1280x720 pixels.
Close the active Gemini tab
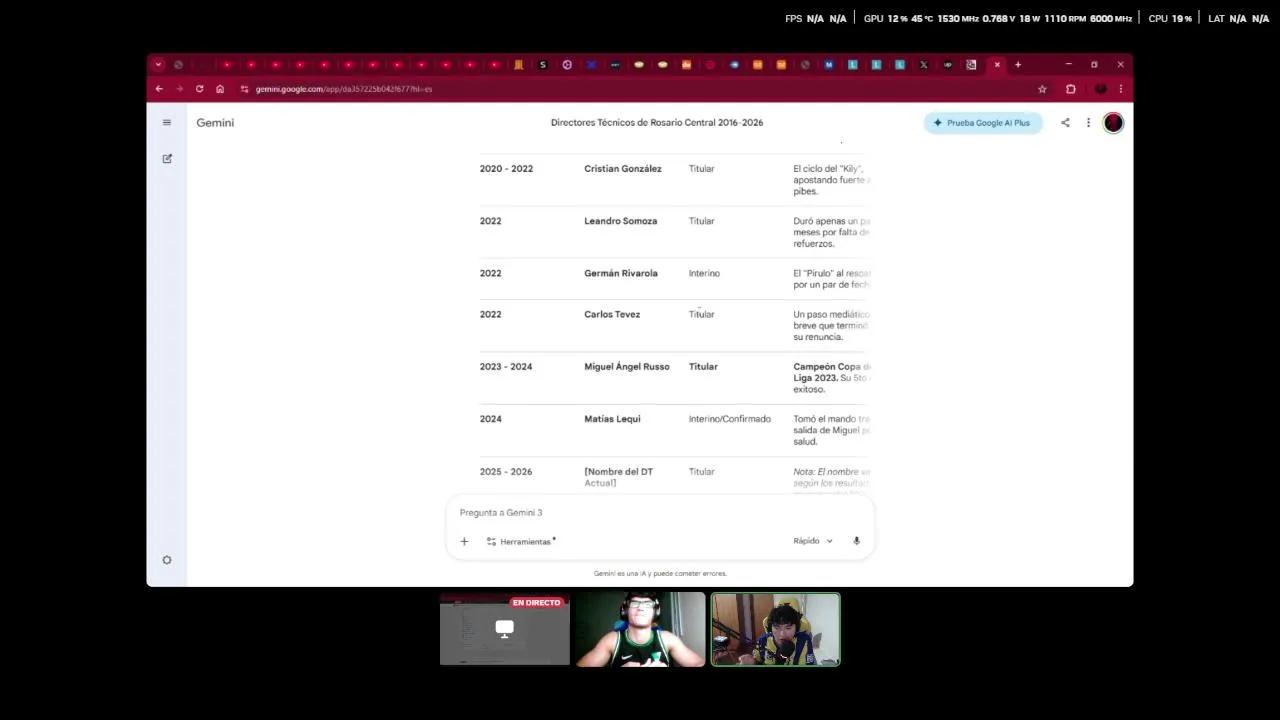[997, 65]
